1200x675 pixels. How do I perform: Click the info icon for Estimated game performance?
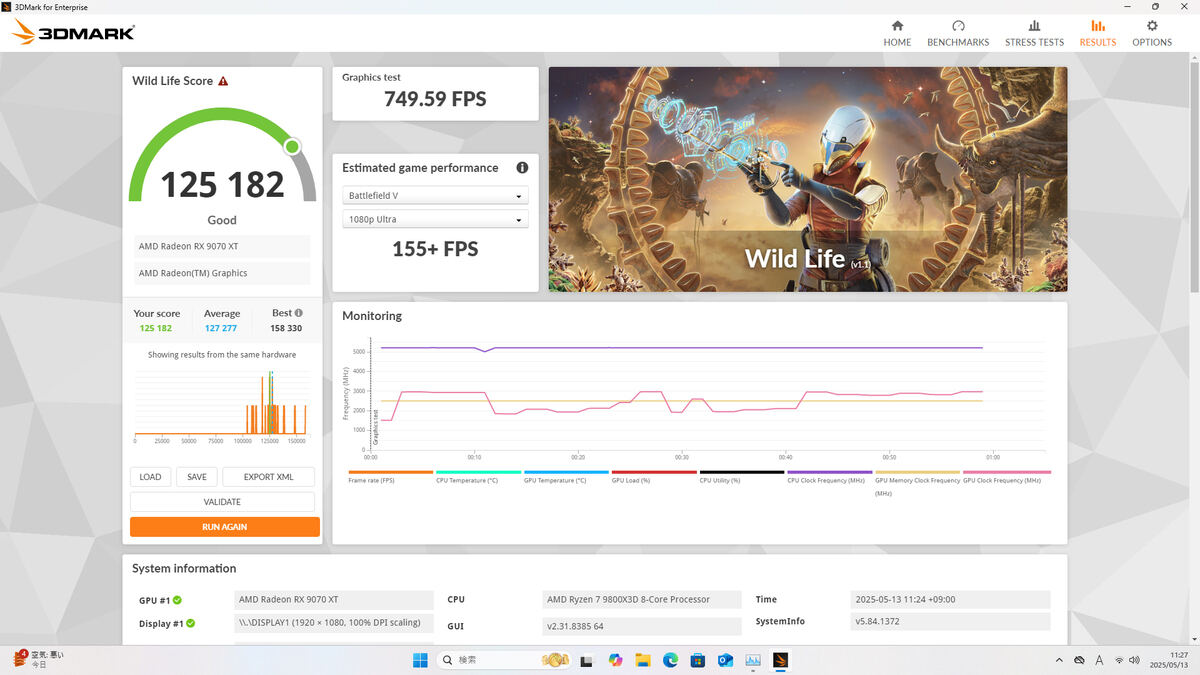[522, 168]
